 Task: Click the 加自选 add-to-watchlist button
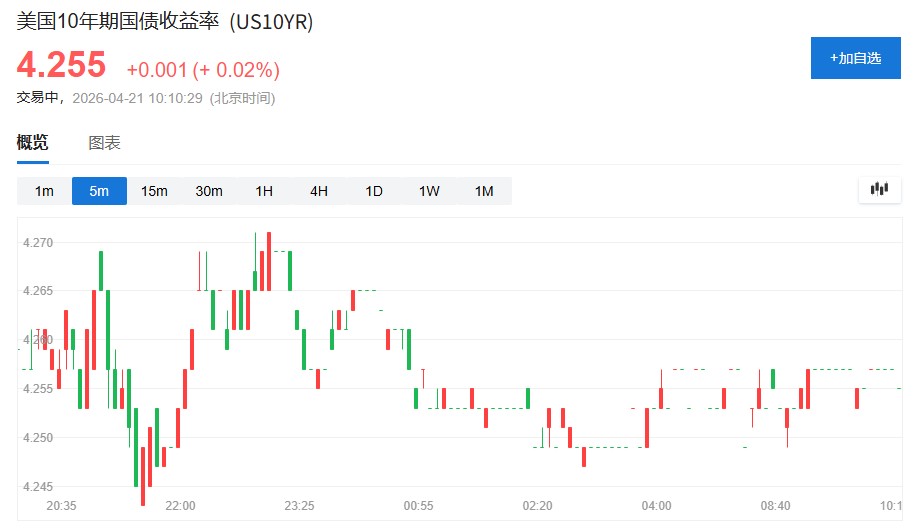856,58
